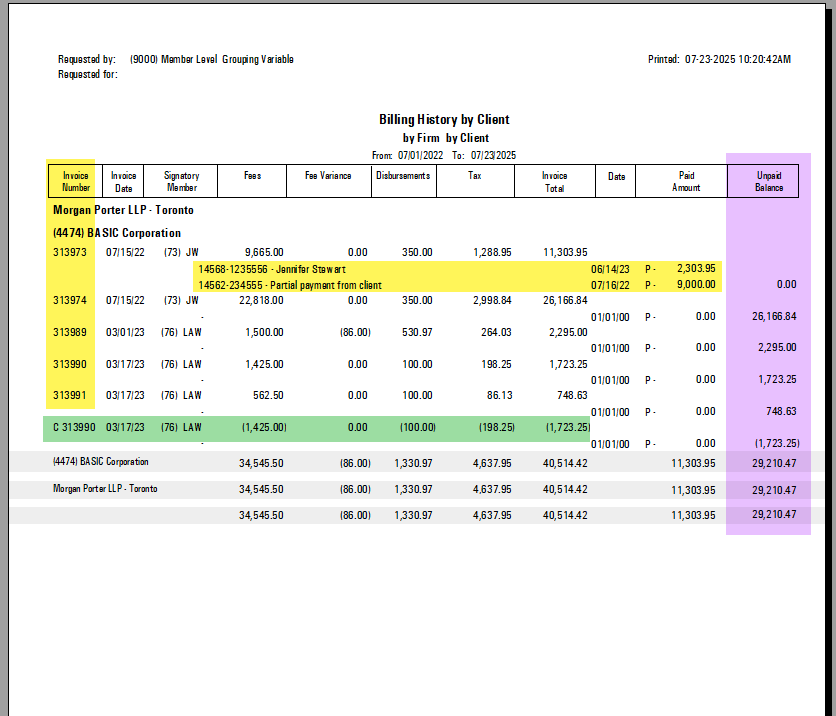Screen dimensions: 836x716
Task: Click the credited tax amount (198.25)
Action: click(496, 427)
